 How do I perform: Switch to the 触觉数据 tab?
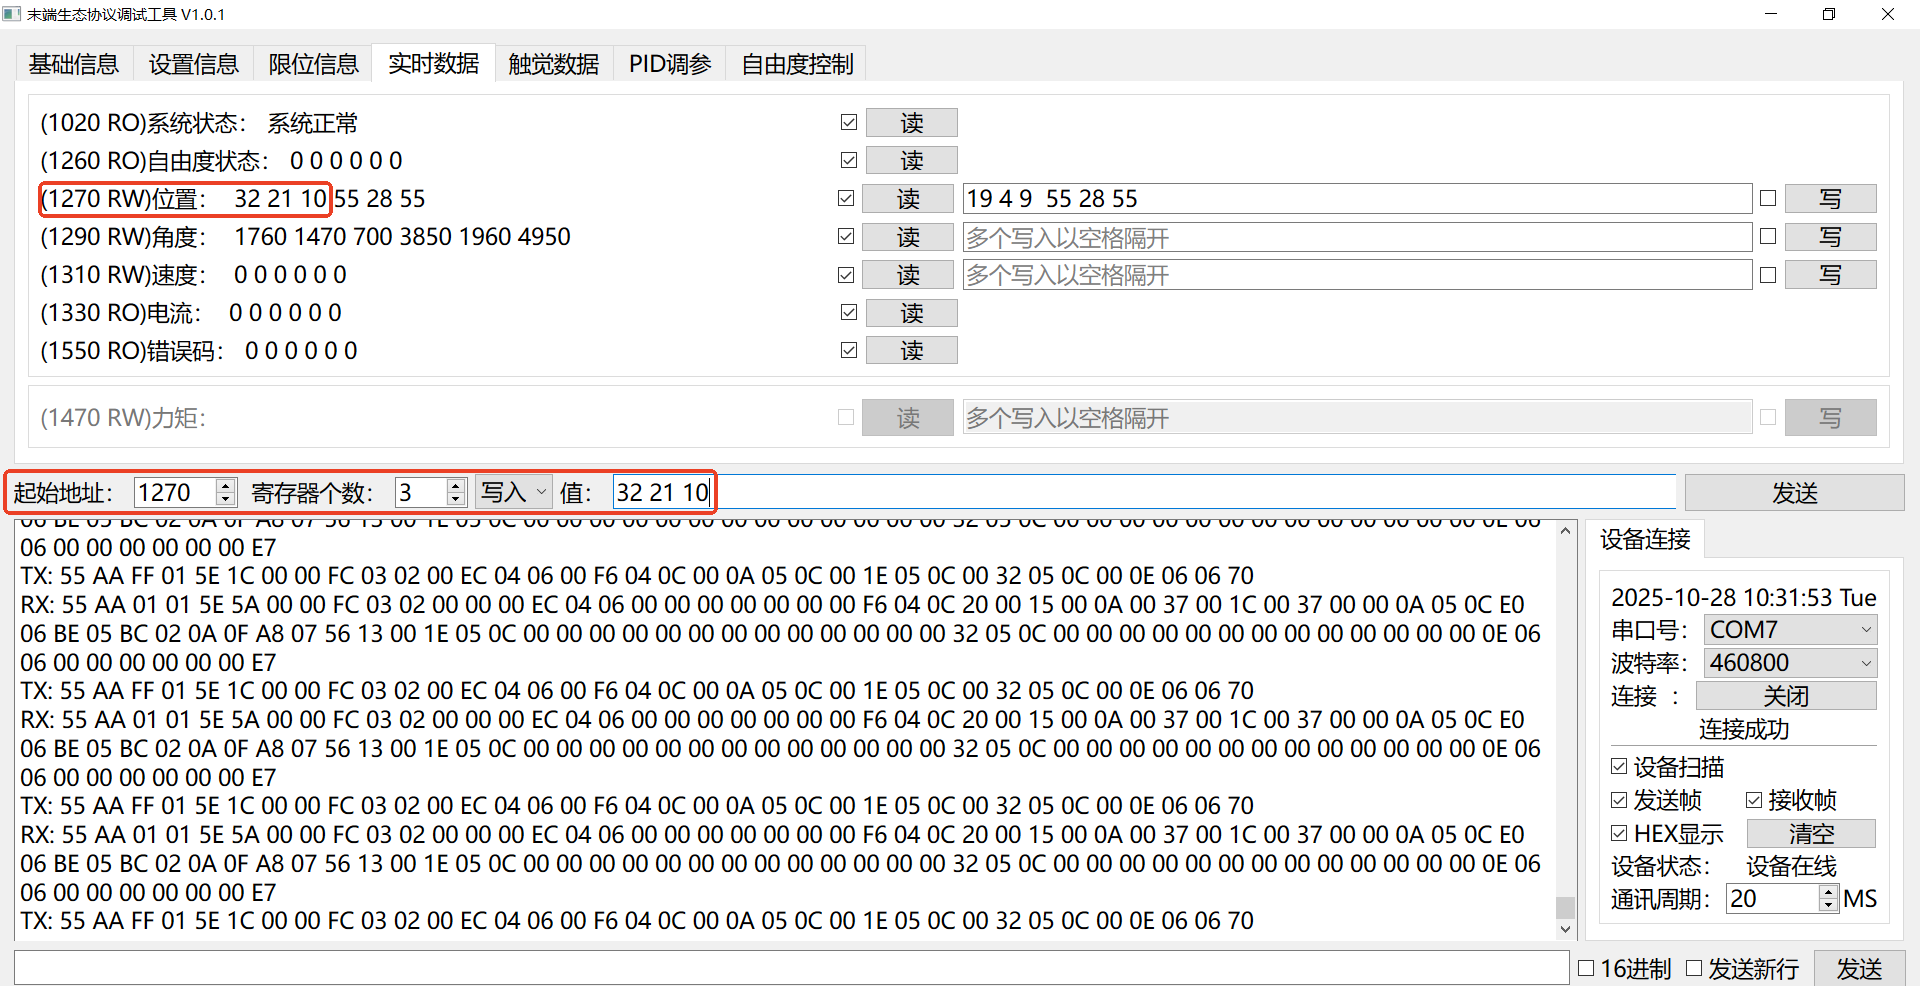click(552, 63)
